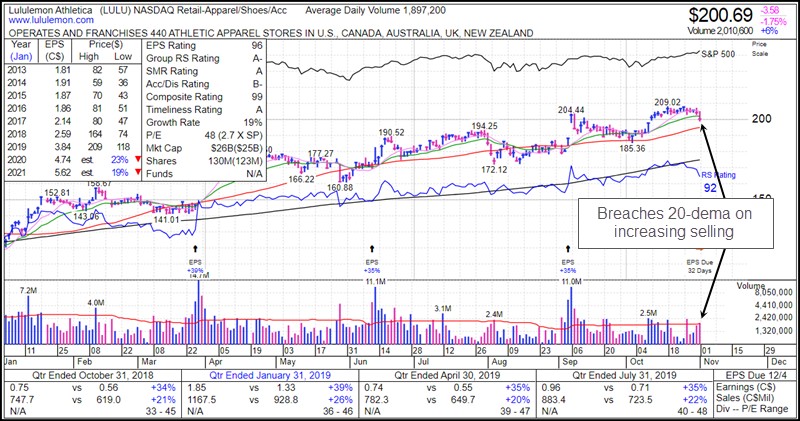Viewport: 800px width, 421px height.
Task: Click the Growth Rate 19% row
Action: 204,122
